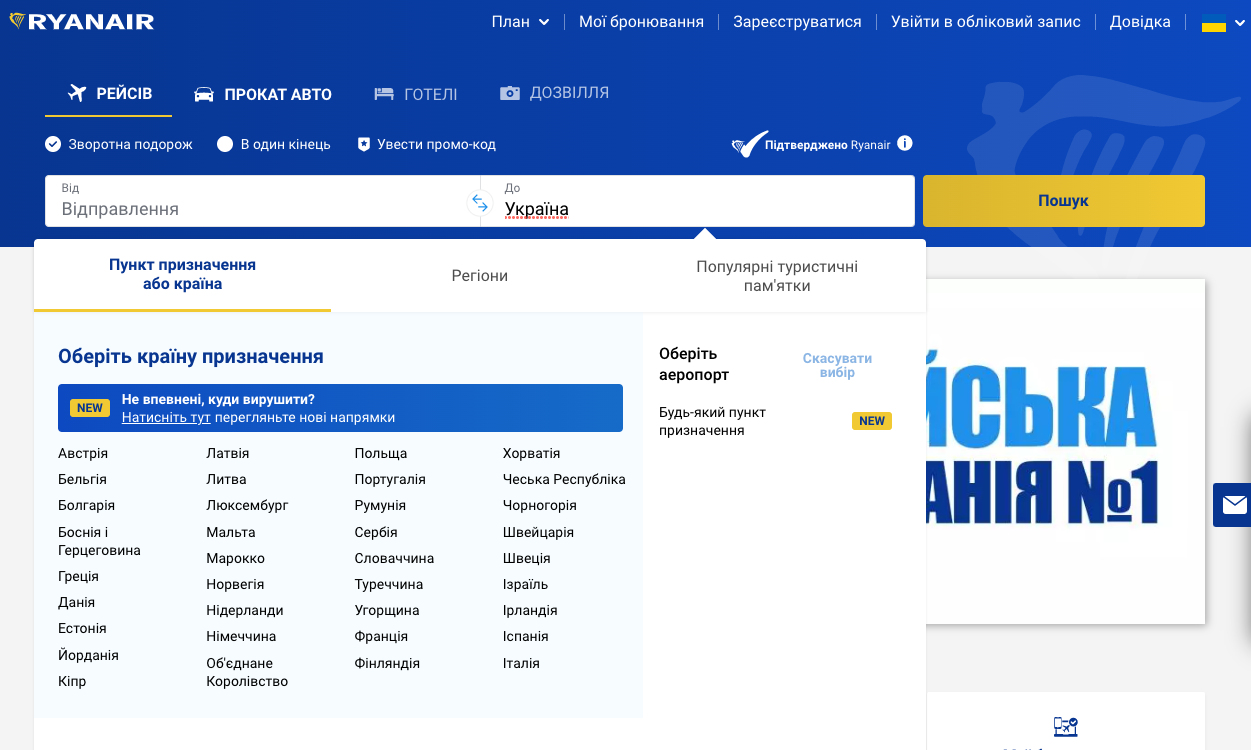Choose Данія from country list

(x=76, y=602)
